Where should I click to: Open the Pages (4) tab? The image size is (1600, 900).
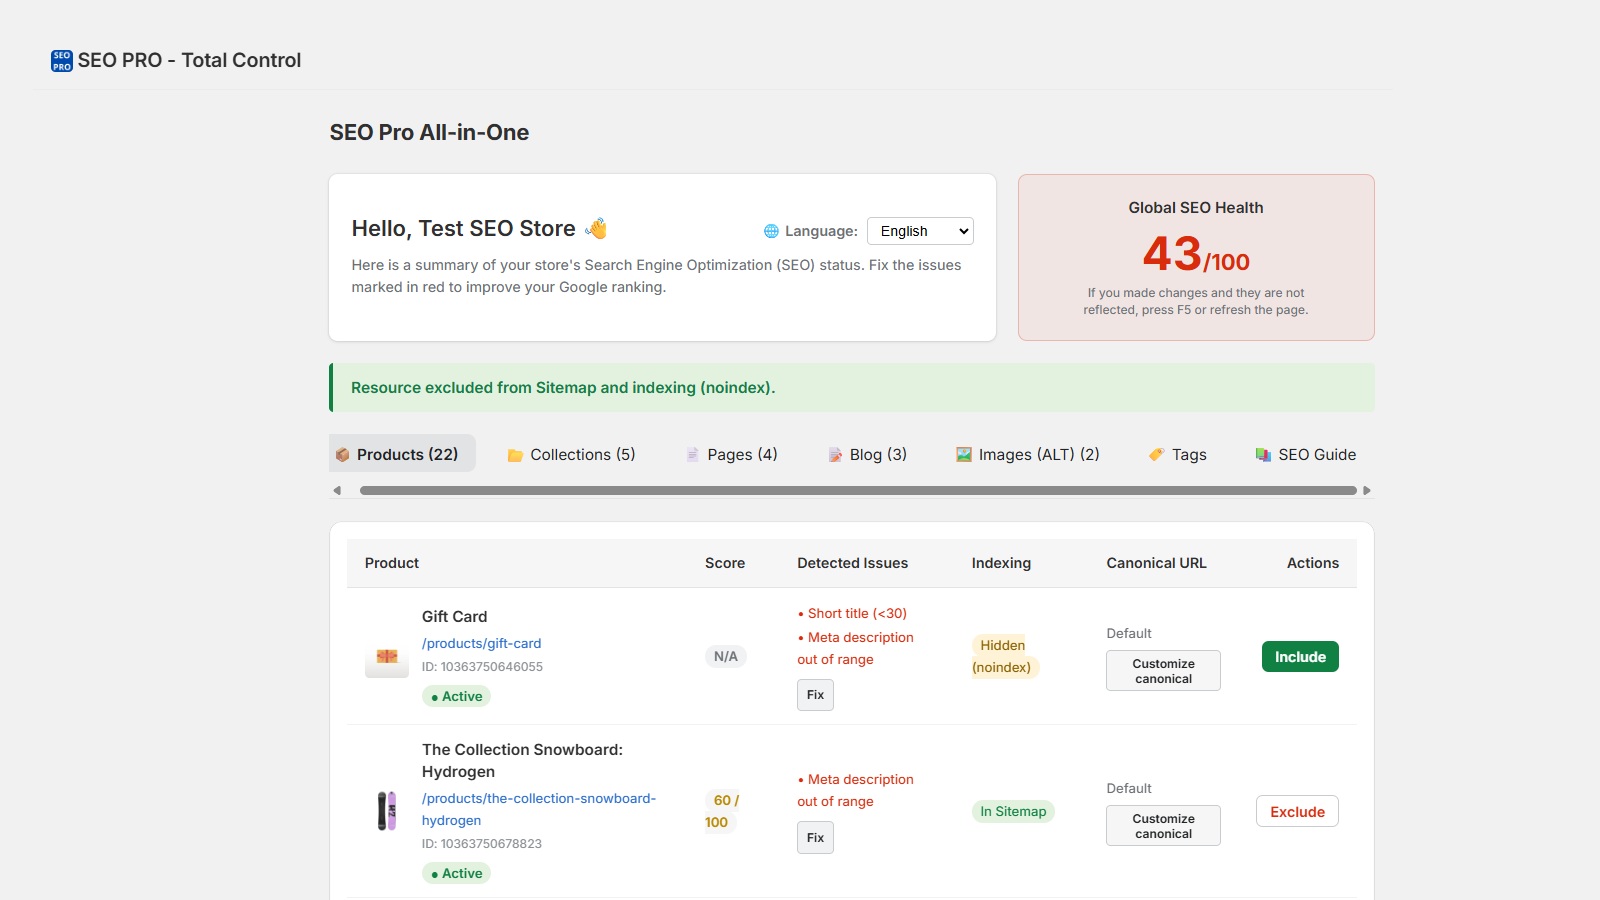tap(731, 454)
